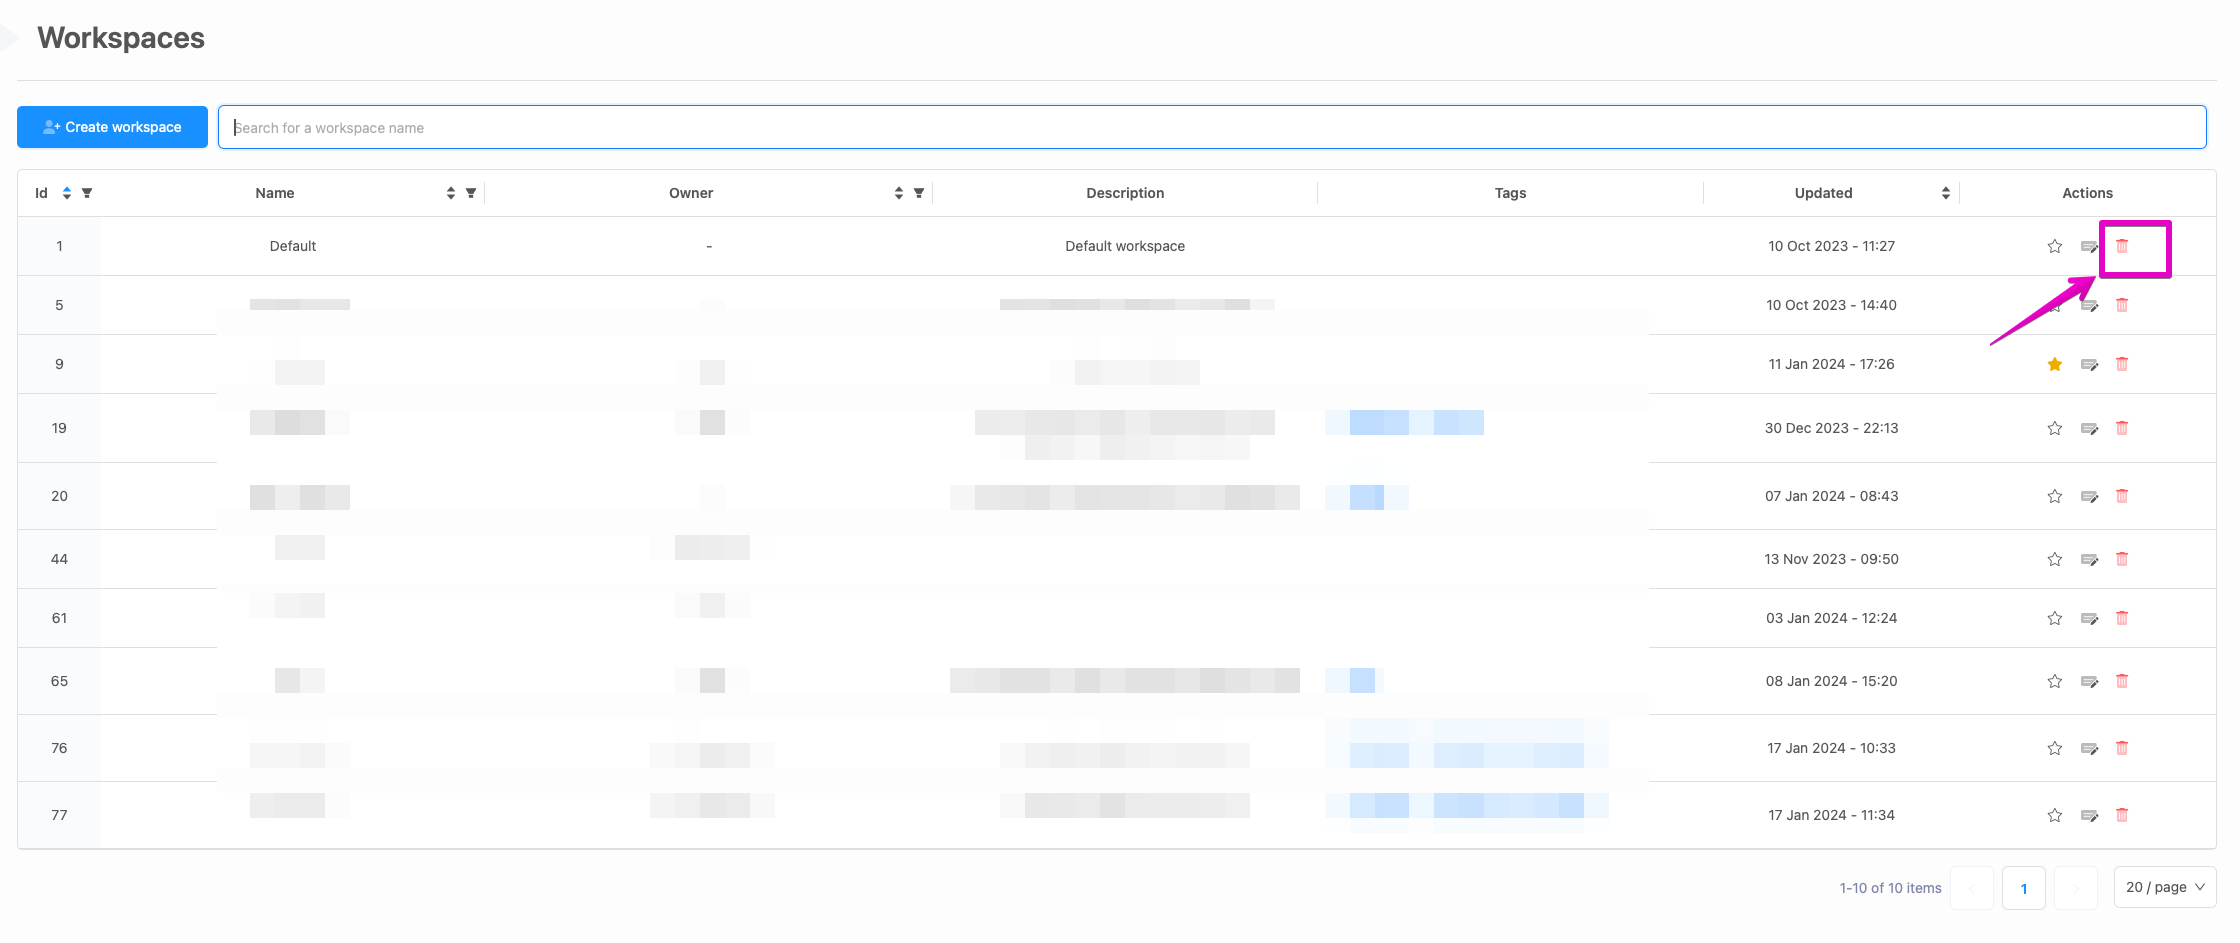Screen dimensions: 2240x943
Task: Delete the Default workspace using its trash icon
Action: point(2123,246)
